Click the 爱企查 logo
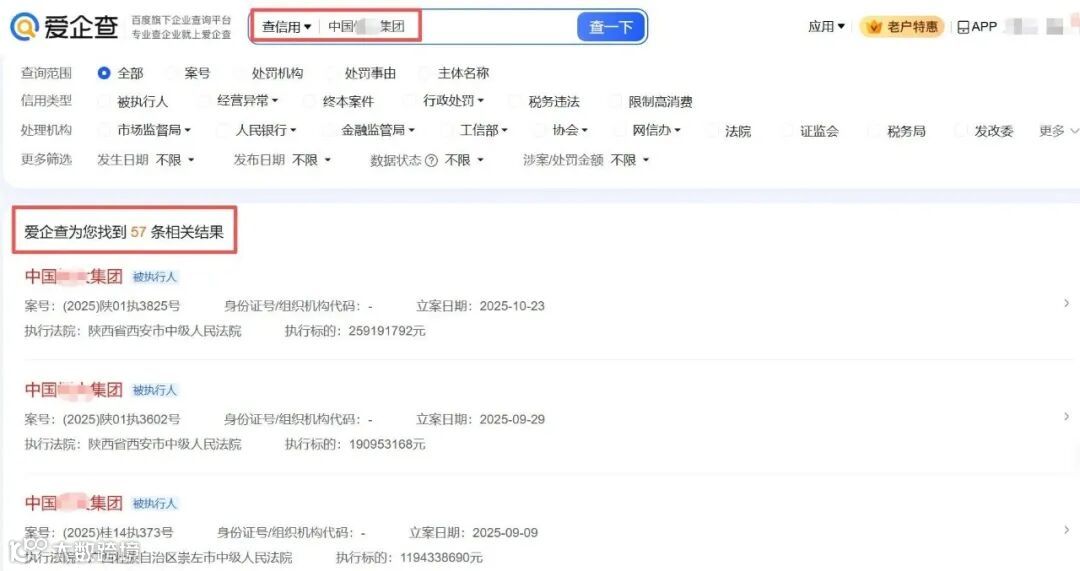The height and width of the screenshot is (571, 1080). tap(64, 27)
